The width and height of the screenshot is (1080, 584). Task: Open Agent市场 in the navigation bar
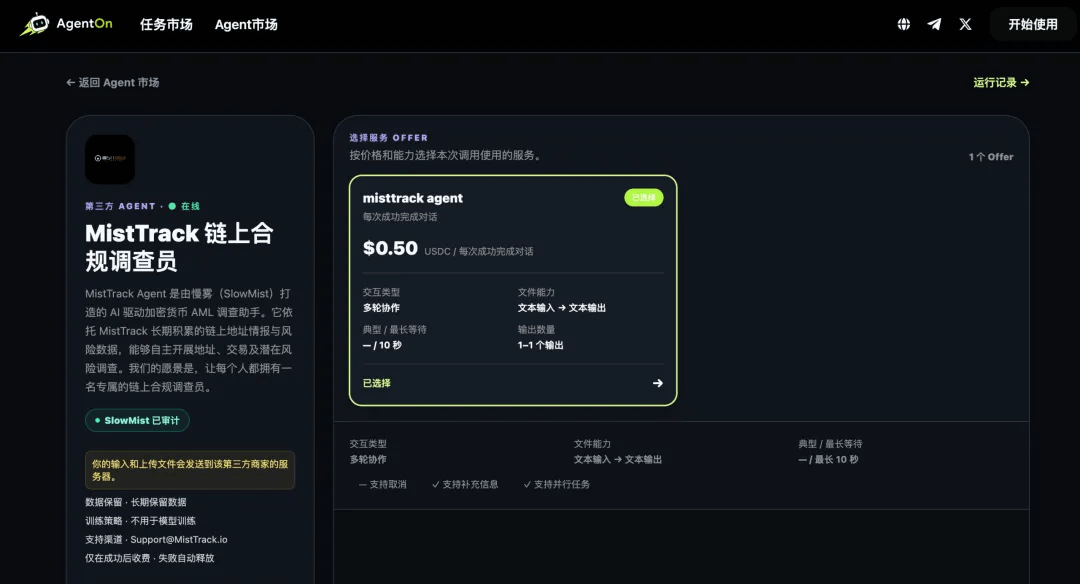click(246, 24)
